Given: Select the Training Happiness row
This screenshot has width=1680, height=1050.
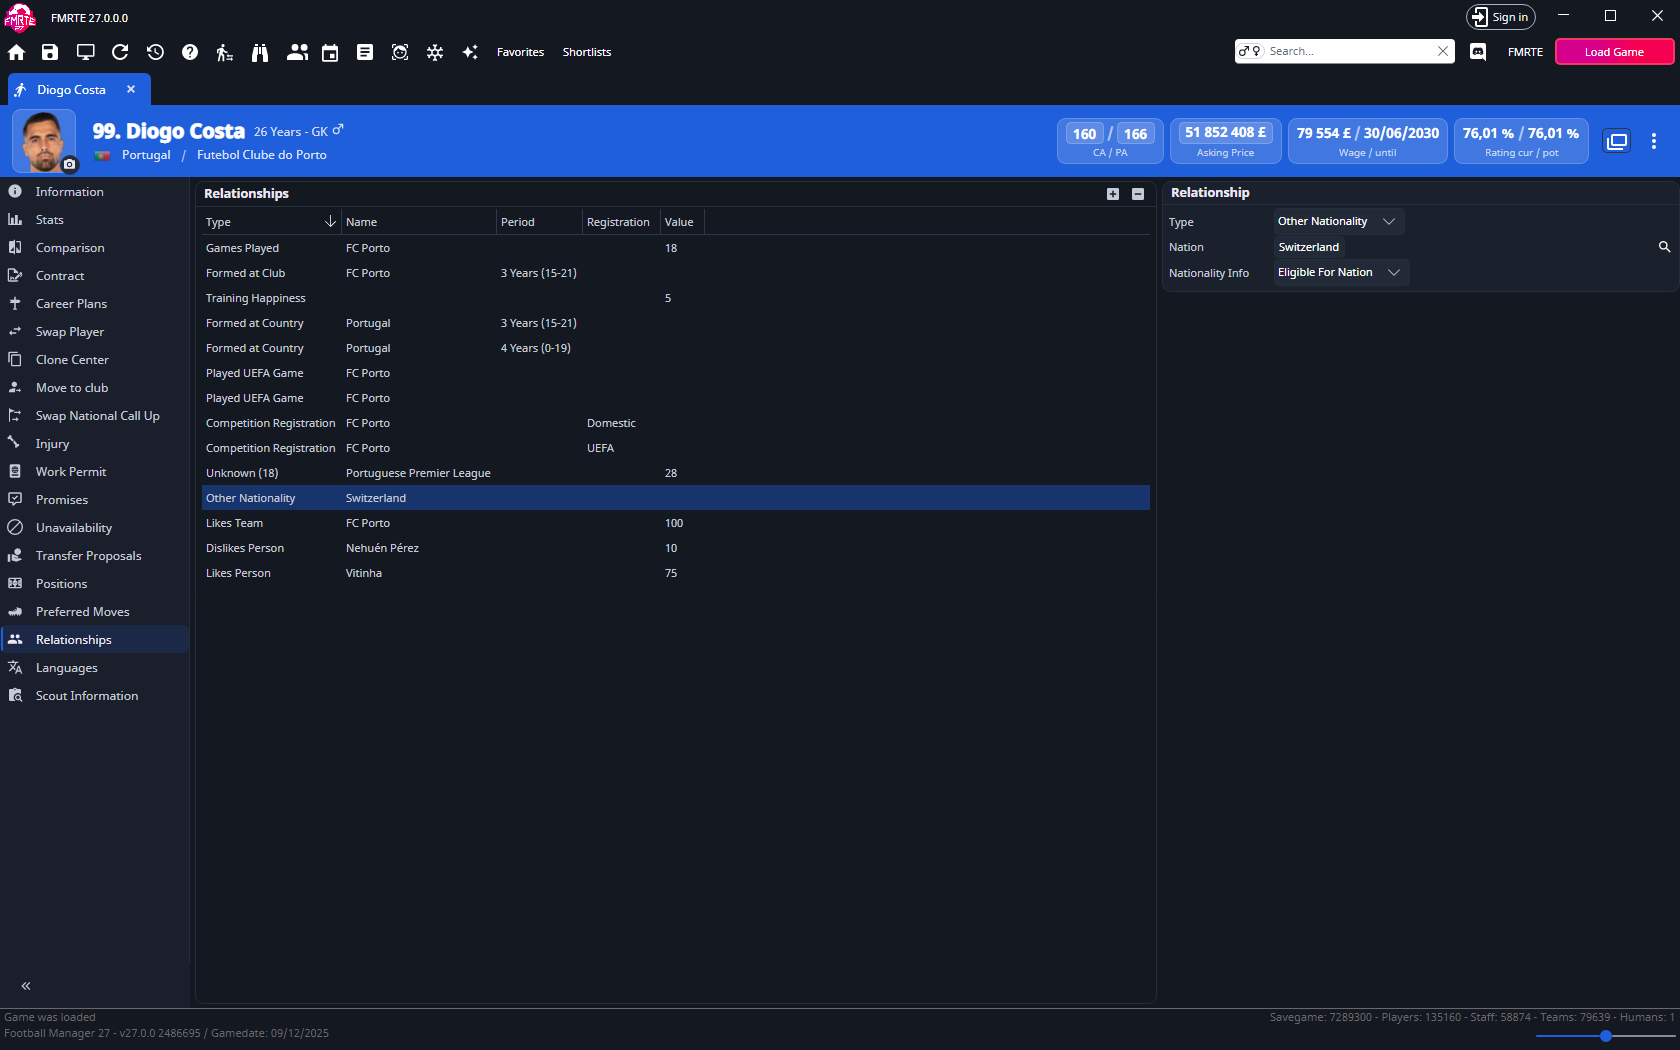Looking at the screenshot, I should point(676,298).
